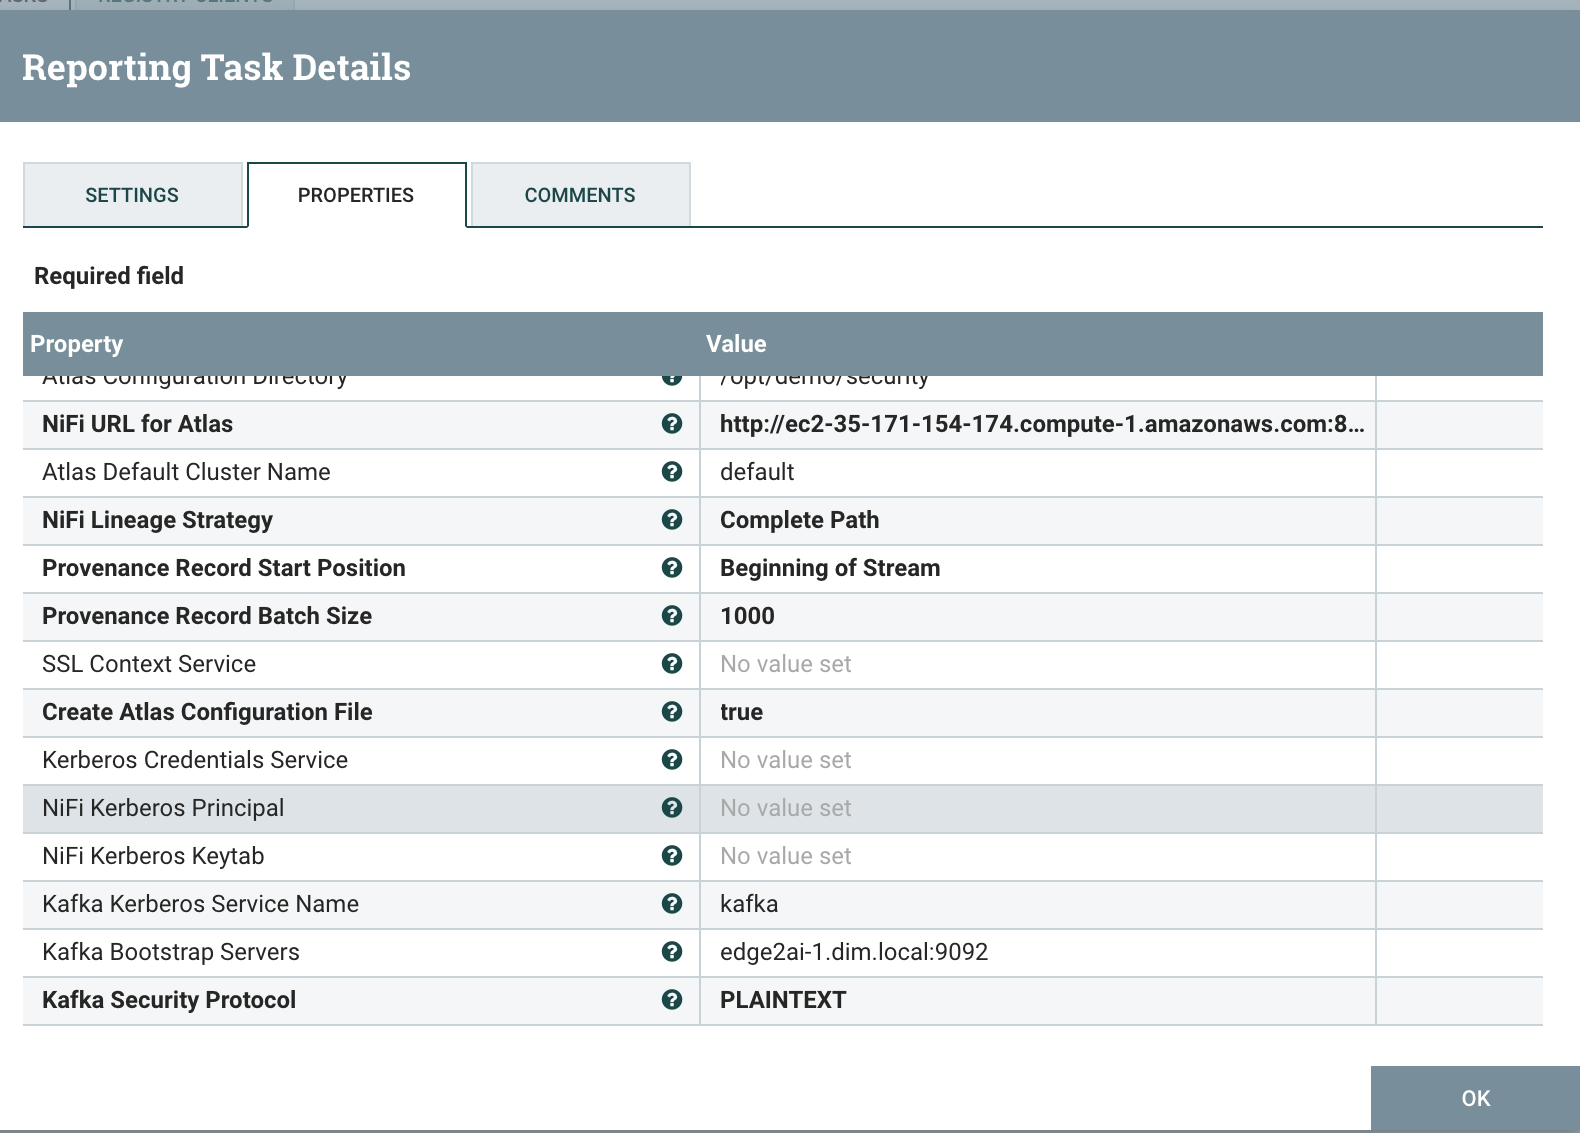Show help for SSL Context Service

coord(672,664)
